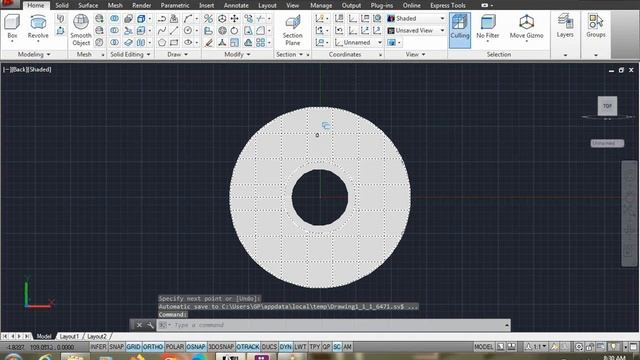640x360 pixels.
Task: Open the Solid ribbon tab
Action: tap(62, 5)
